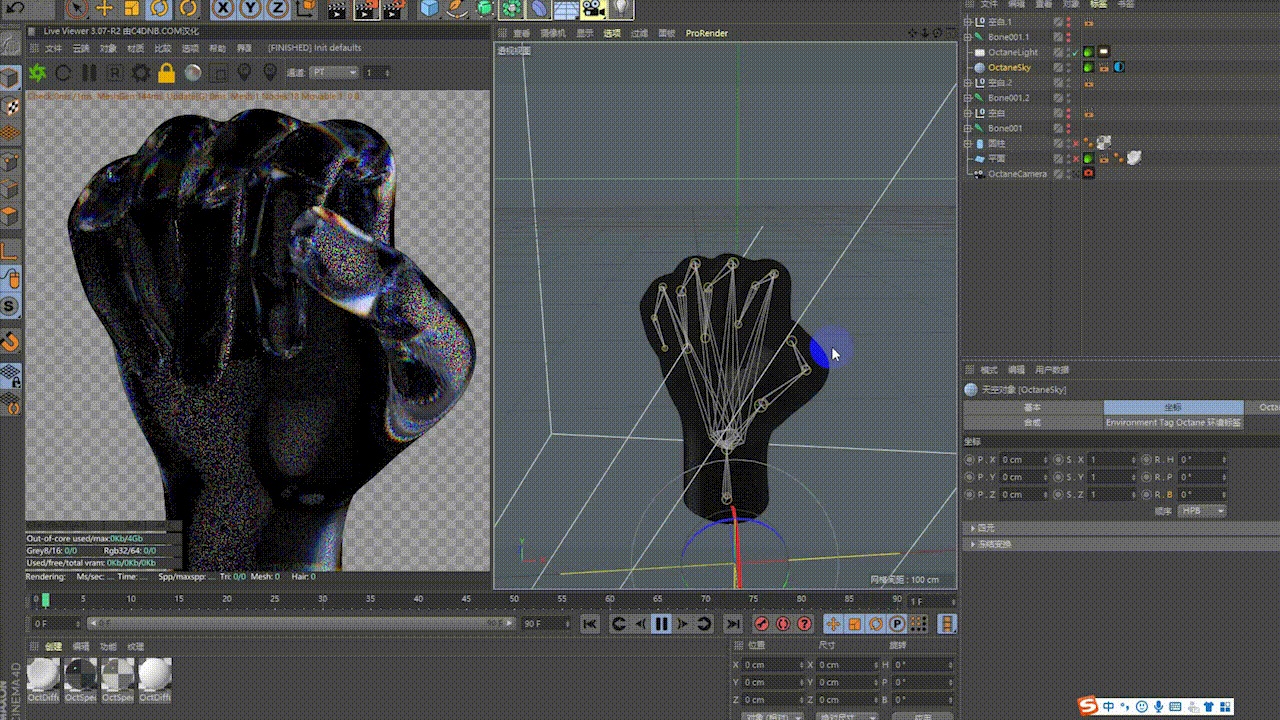1280x720 pixels.
Task: Toggle OctaneLight enabled green checkmark
Action: [1074, 52]
